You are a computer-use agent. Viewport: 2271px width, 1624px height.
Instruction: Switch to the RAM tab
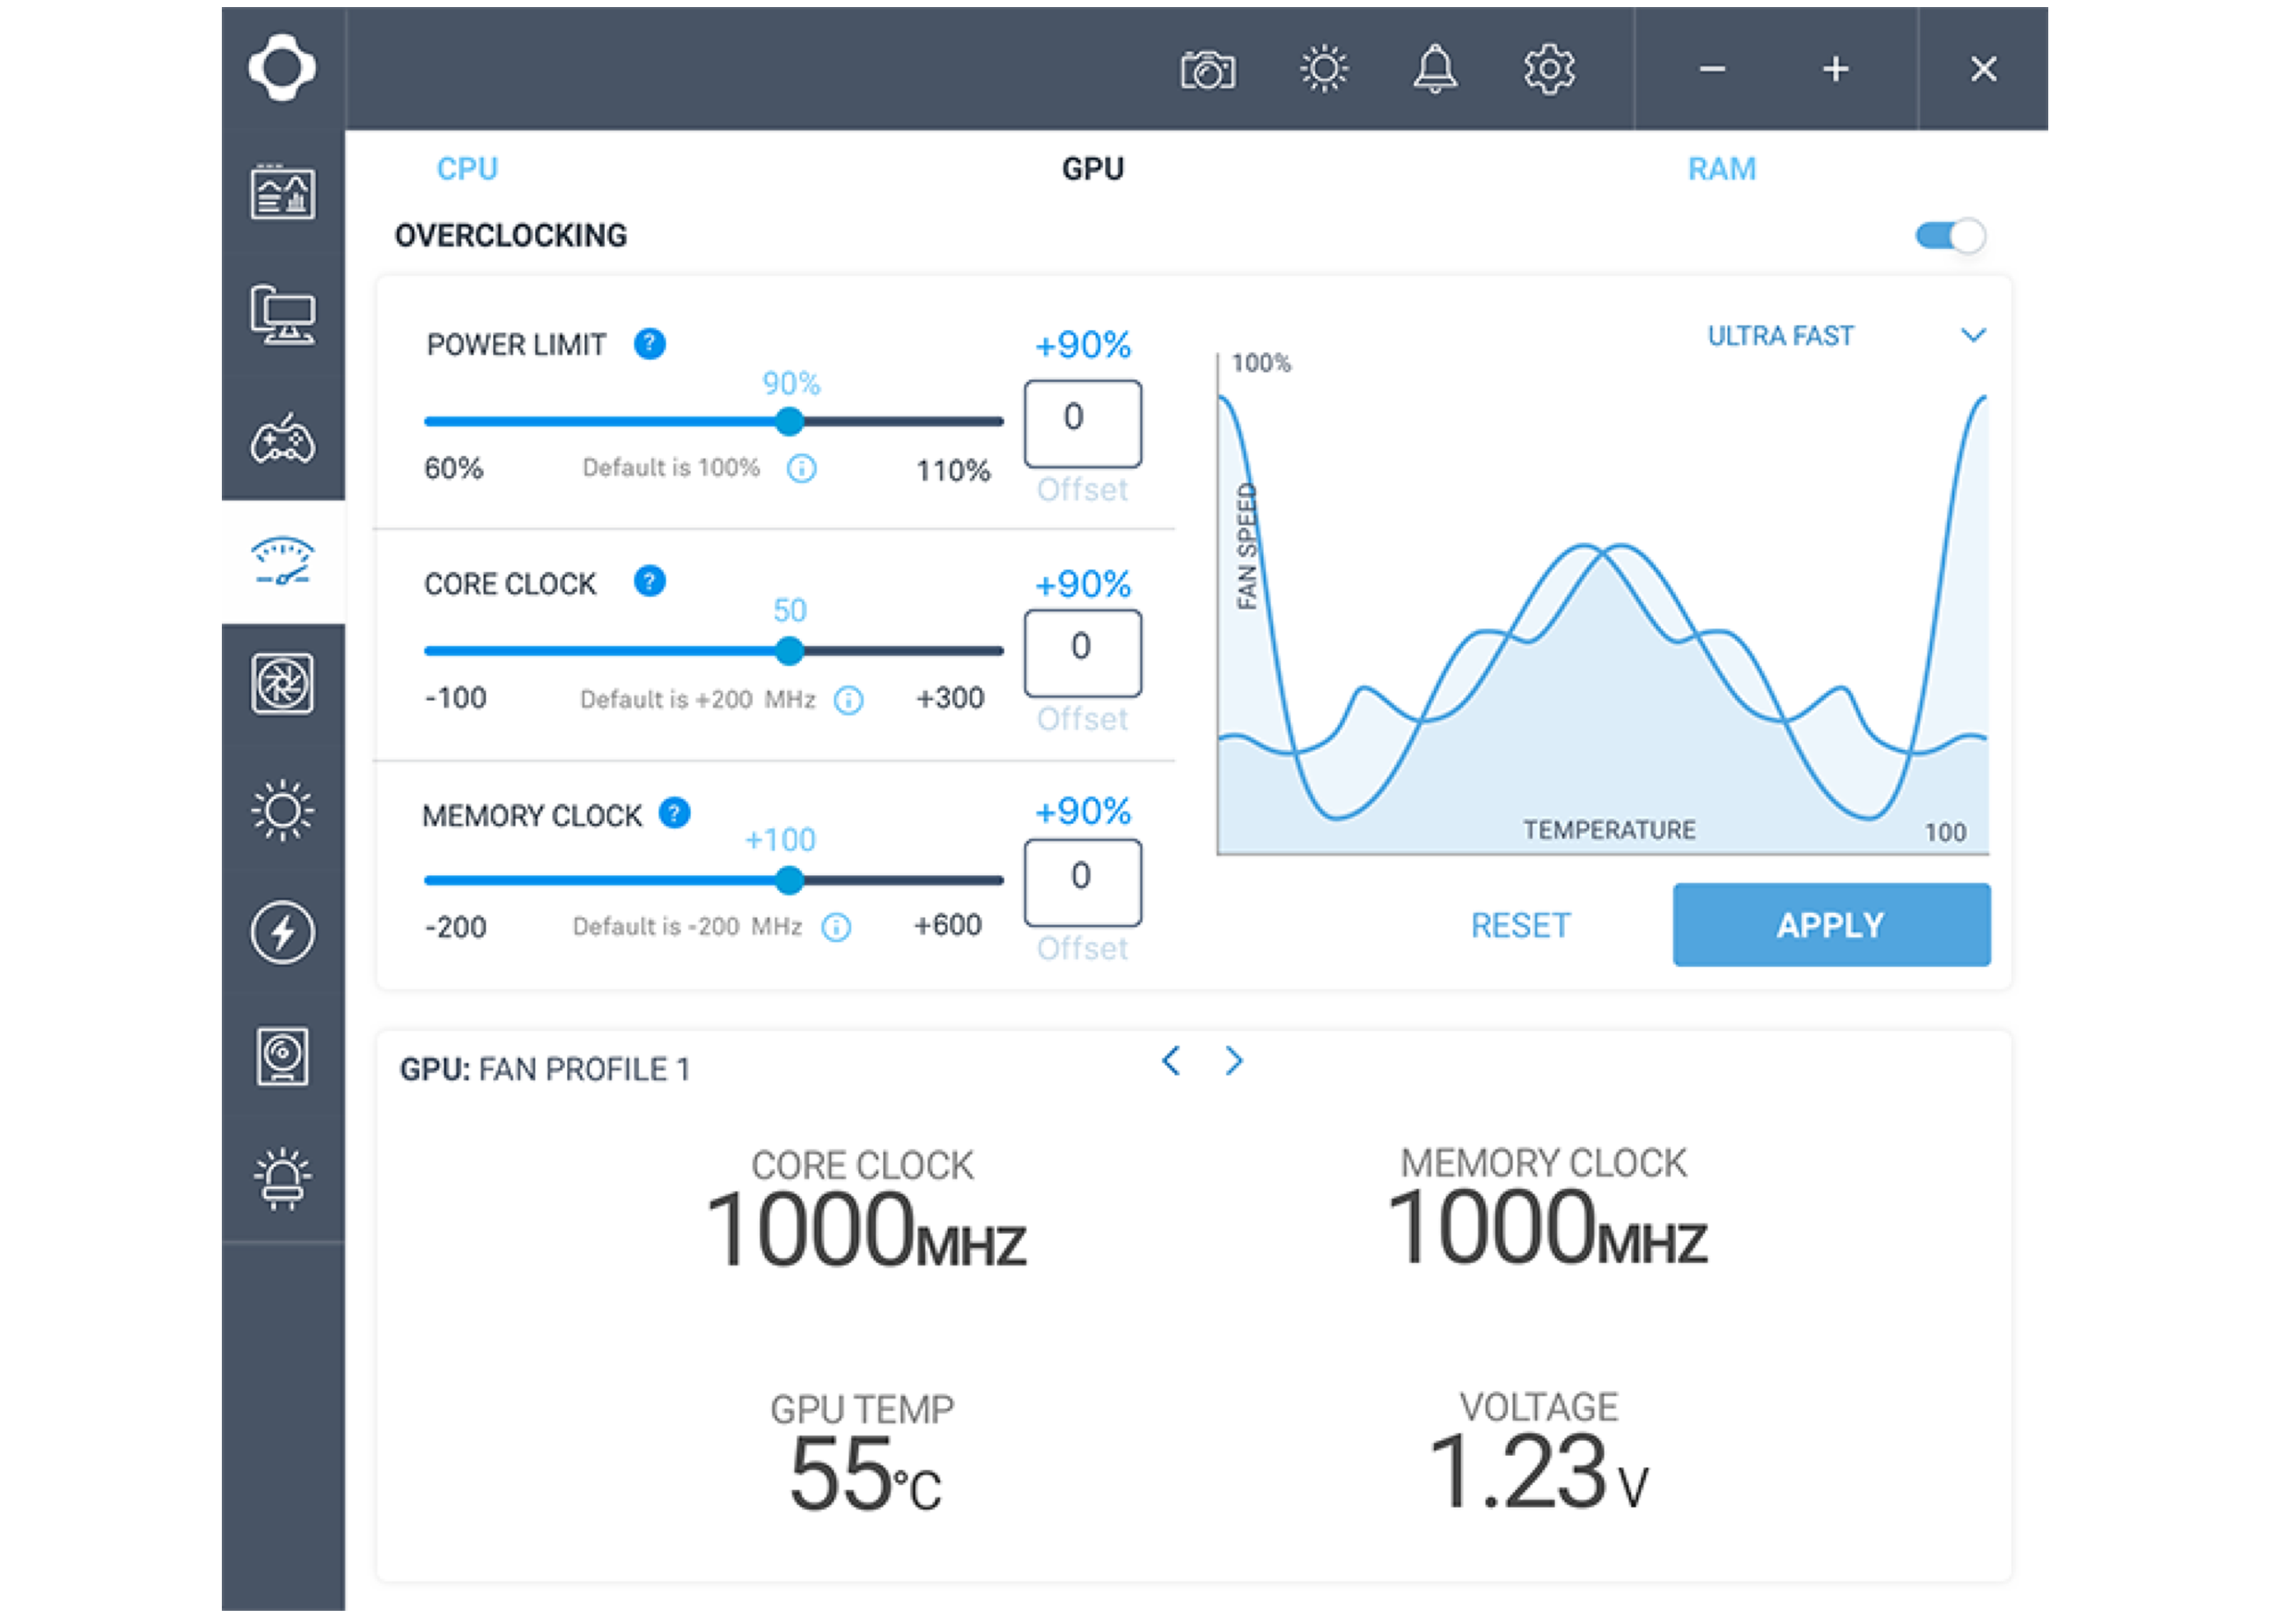coord(1721,169)
